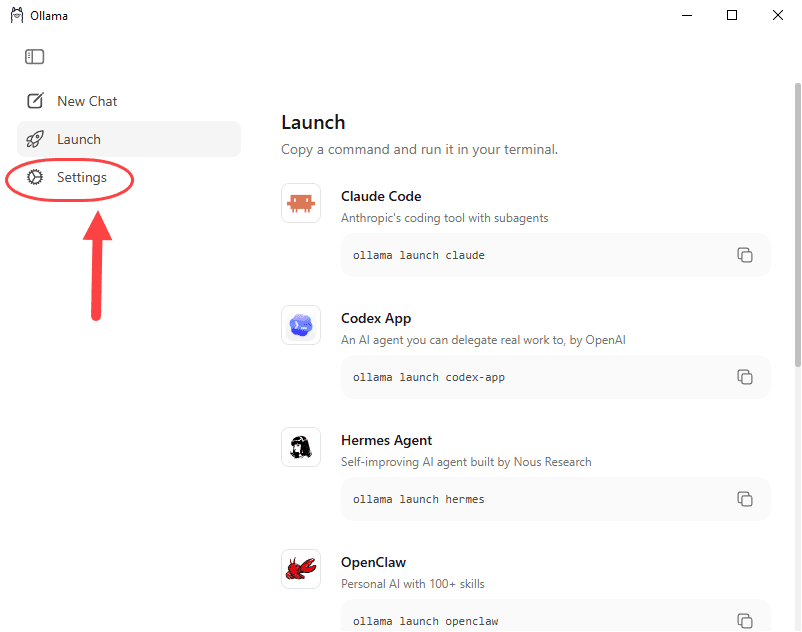Click the Codex App cloud icon
Image resolution: width=802 pixels, height=632 pixels.
301,325
